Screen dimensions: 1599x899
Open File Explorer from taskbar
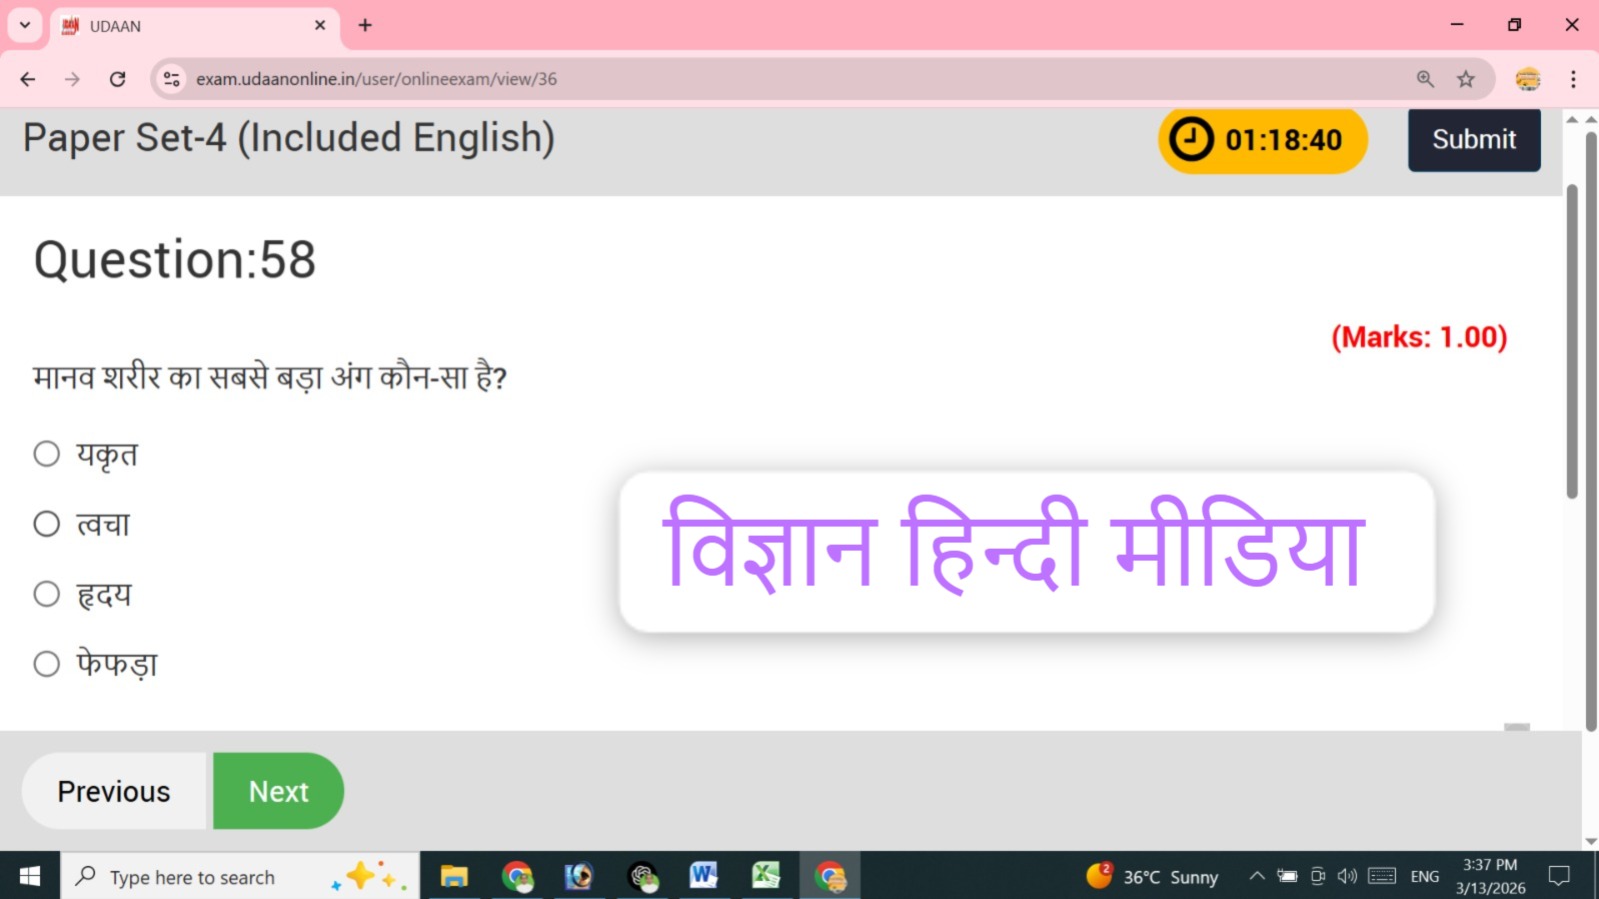[x=454, y=876]
